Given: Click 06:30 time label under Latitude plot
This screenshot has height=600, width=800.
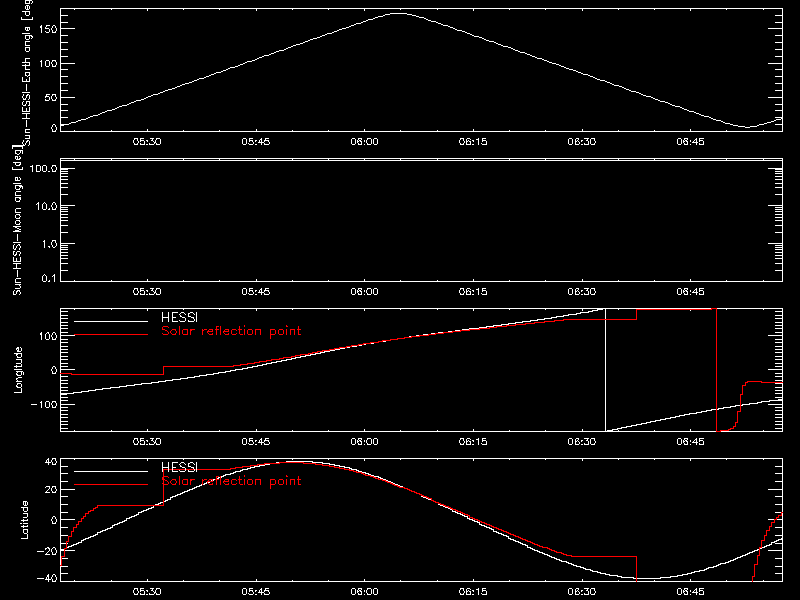Looking at the screenshot, I should pos(582,592).
